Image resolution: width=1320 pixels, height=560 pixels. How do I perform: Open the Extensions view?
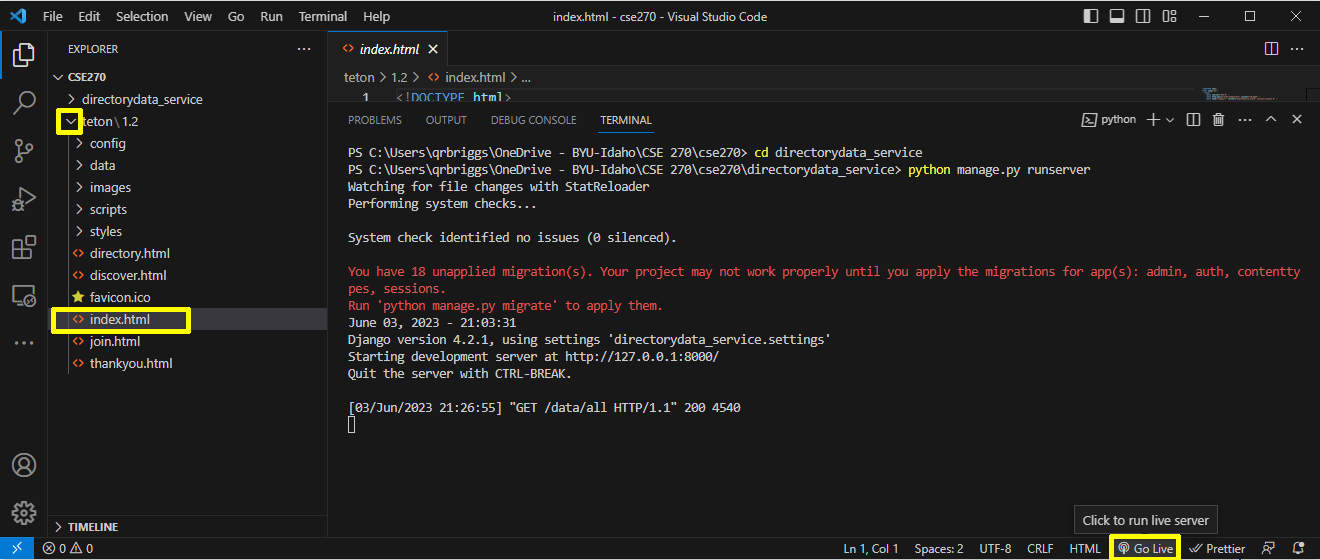point(24,247)
